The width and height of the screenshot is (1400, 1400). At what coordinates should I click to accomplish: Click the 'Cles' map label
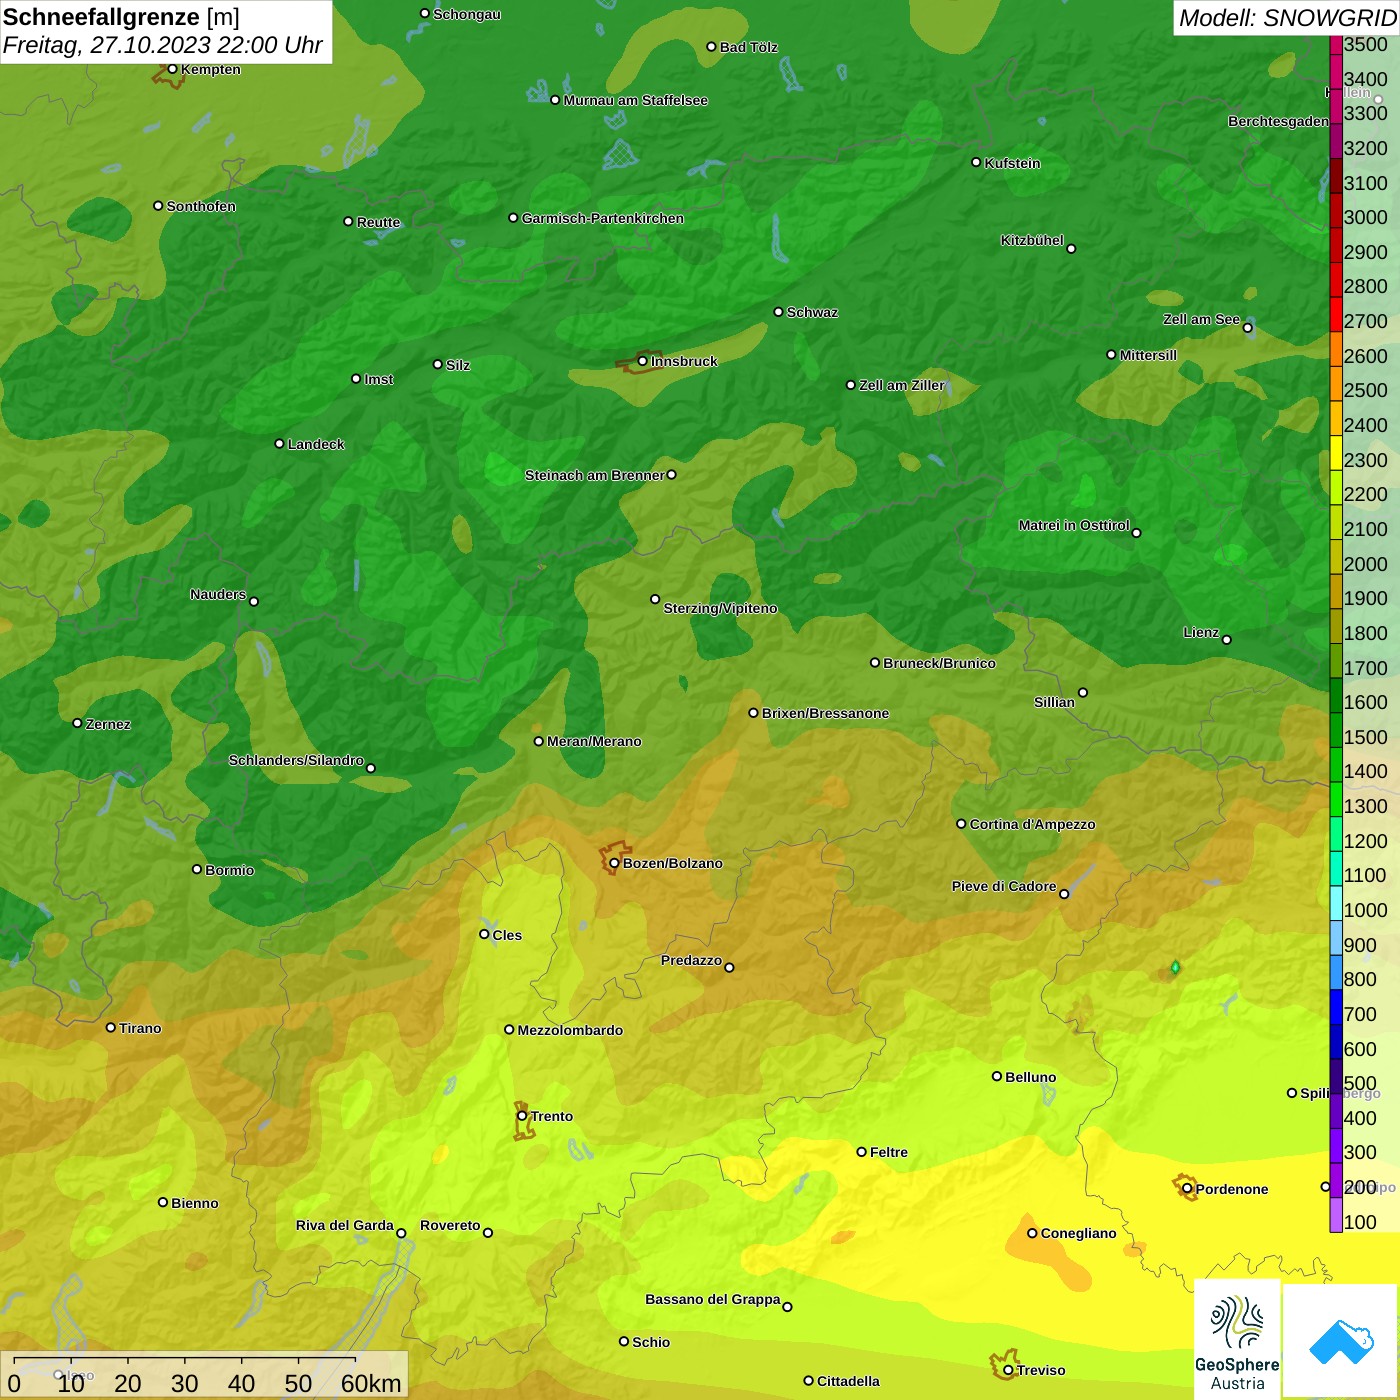pyautogui.click(x=507, y=935)
